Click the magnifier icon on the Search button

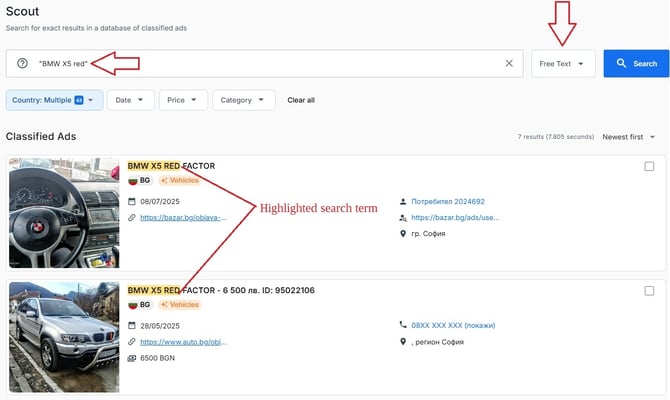point(621,63)
